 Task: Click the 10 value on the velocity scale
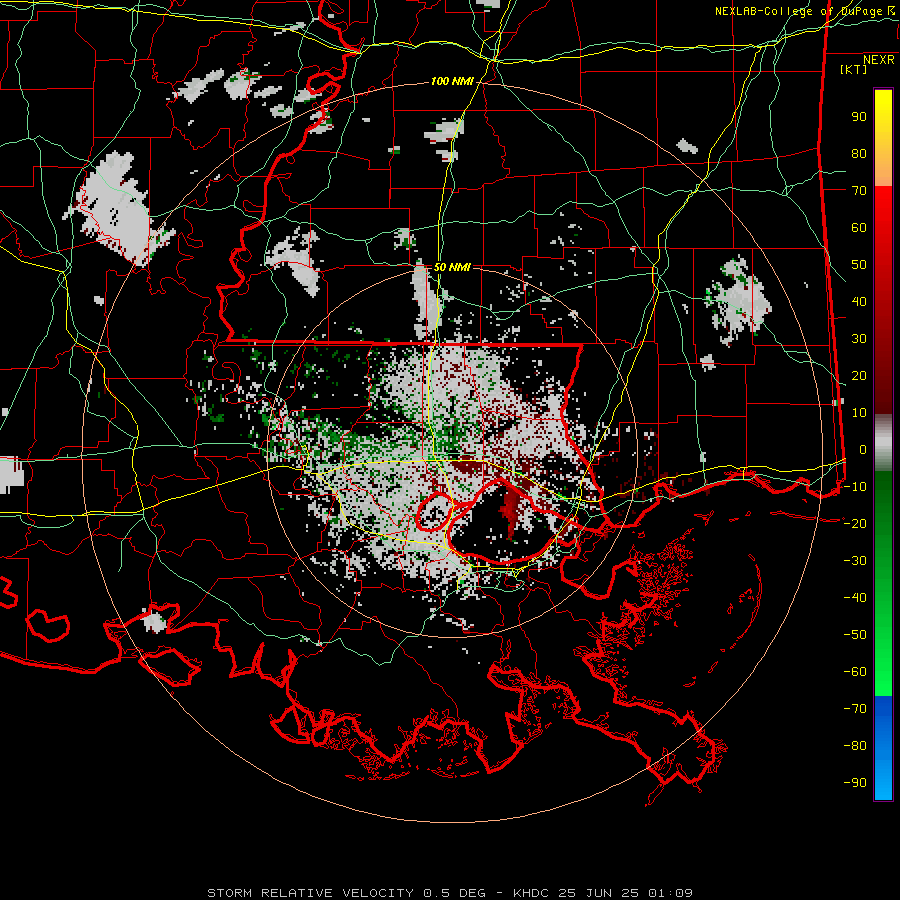[x=859, y=413]
